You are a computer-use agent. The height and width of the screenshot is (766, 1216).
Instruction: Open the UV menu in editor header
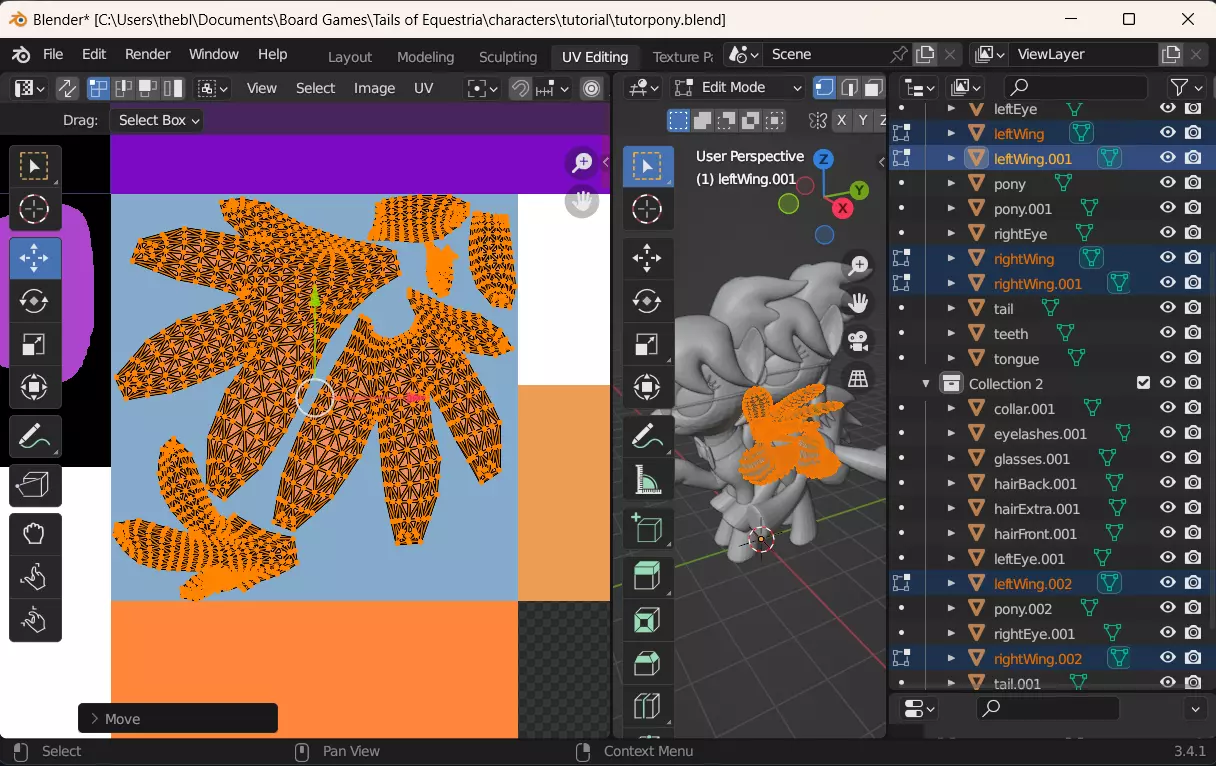(x=423, y=88)
